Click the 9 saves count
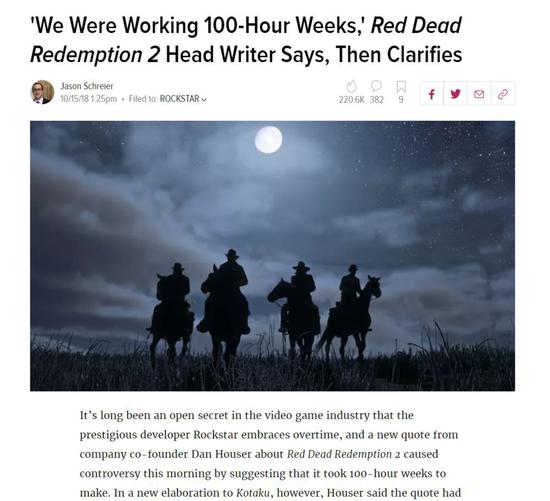The height and width of the screenshot is (501, 550). (401, 100)
